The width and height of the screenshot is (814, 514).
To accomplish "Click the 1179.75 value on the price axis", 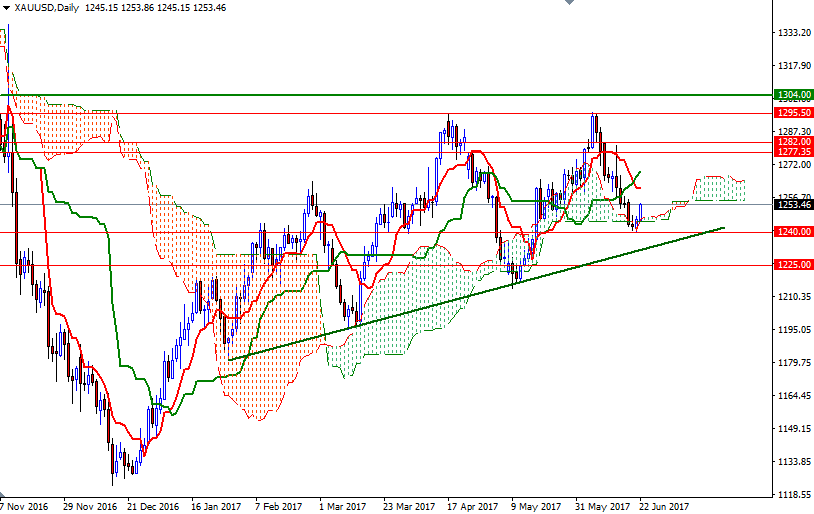I will click(792, 363).
